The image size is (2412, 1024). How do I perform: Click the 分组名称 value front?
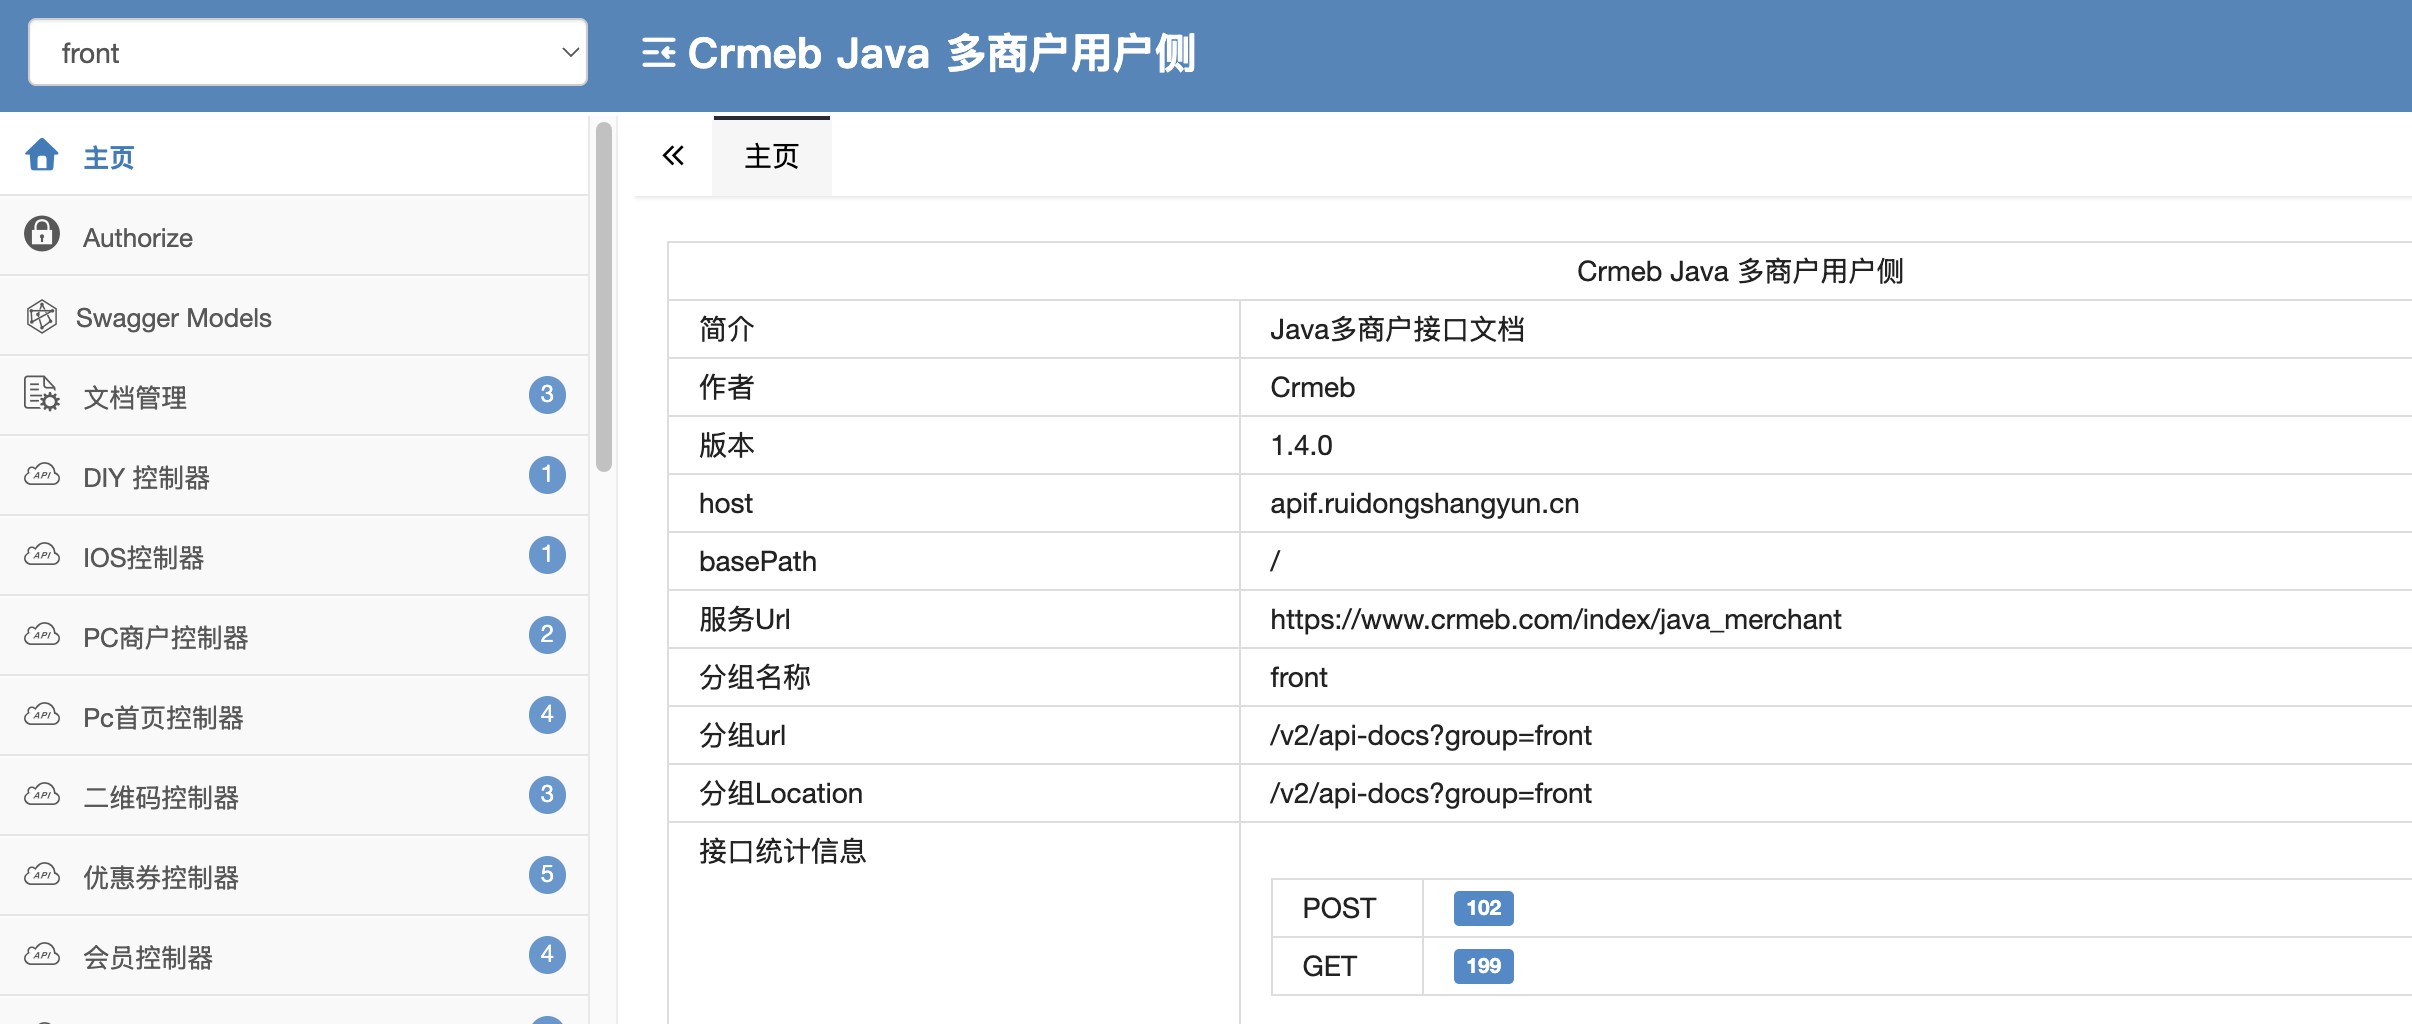[x=1298, y=677]
